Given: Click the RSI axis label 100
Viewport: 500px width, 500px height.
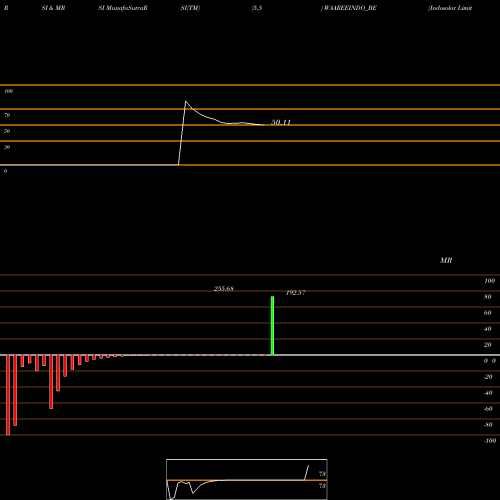Looking at the screenshot, I should pyautogui.click(x=8, y=91).
